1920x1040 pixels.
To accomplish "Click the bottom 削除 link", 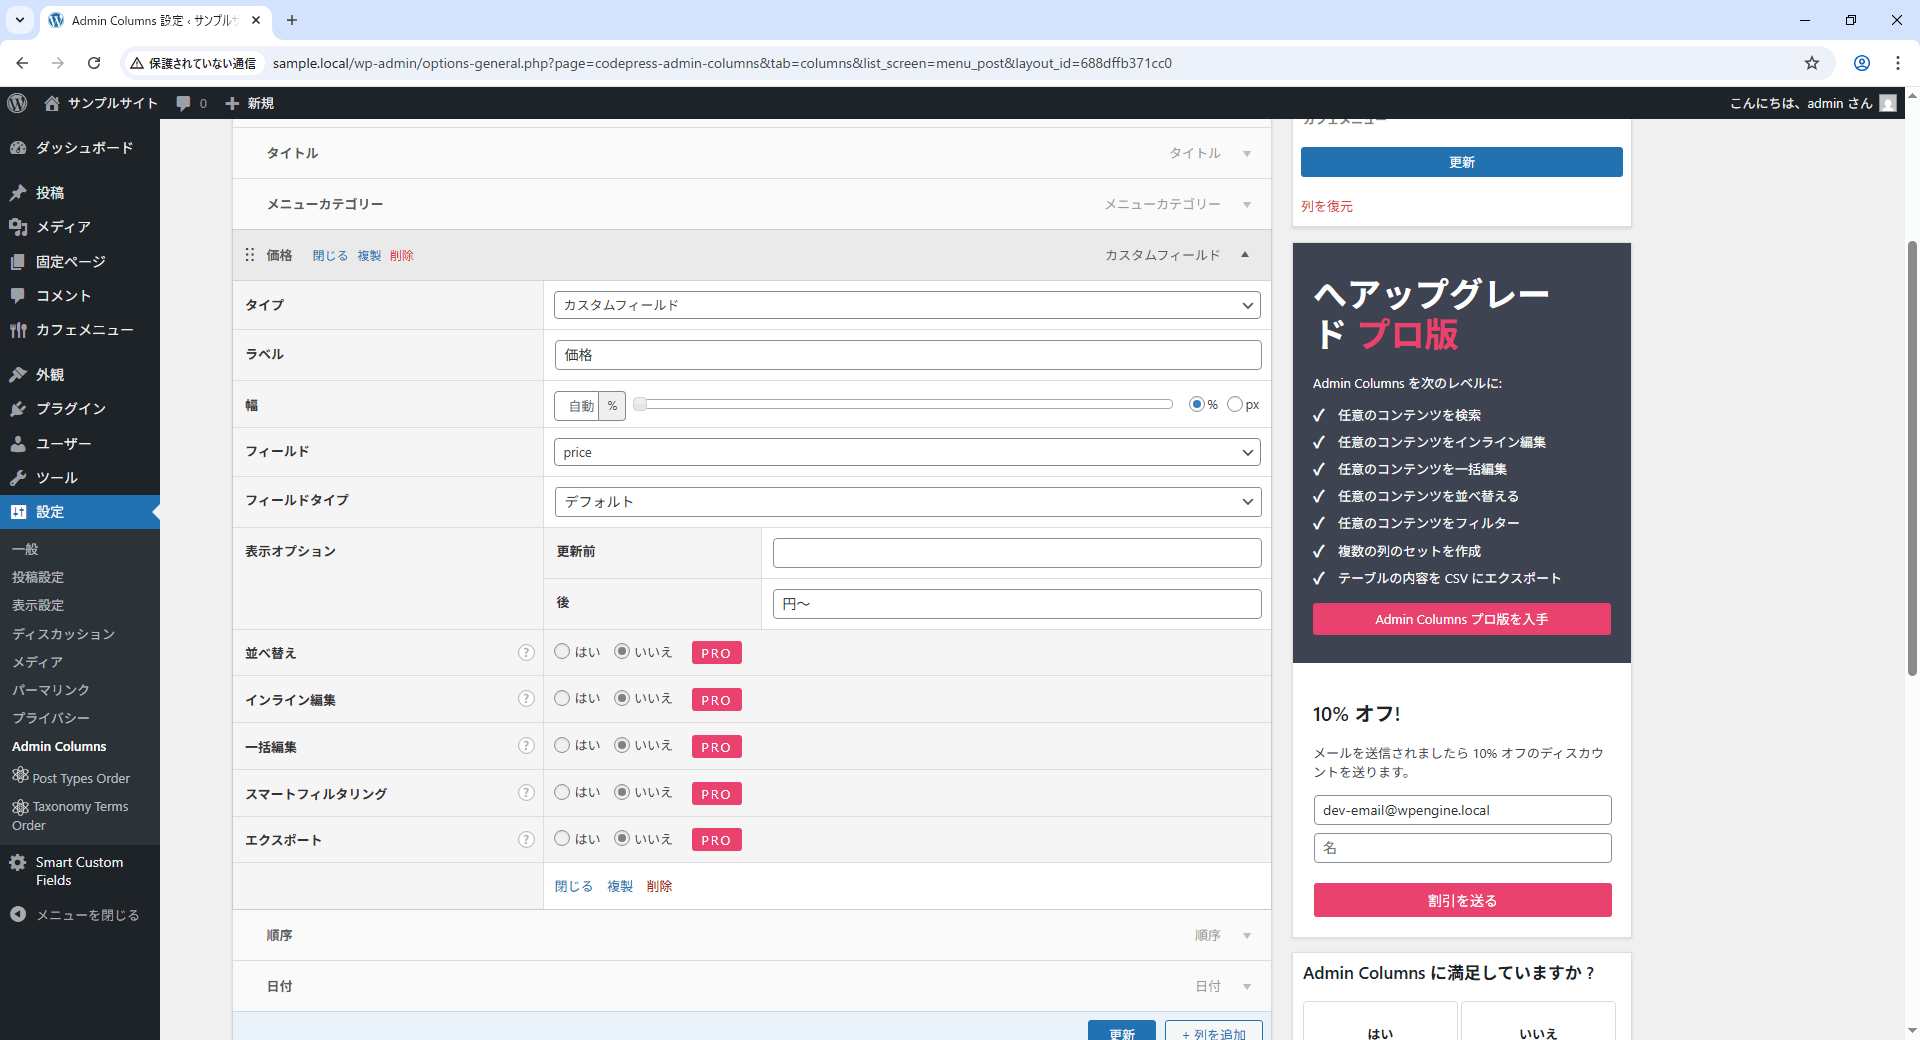I will pos(659,886).
